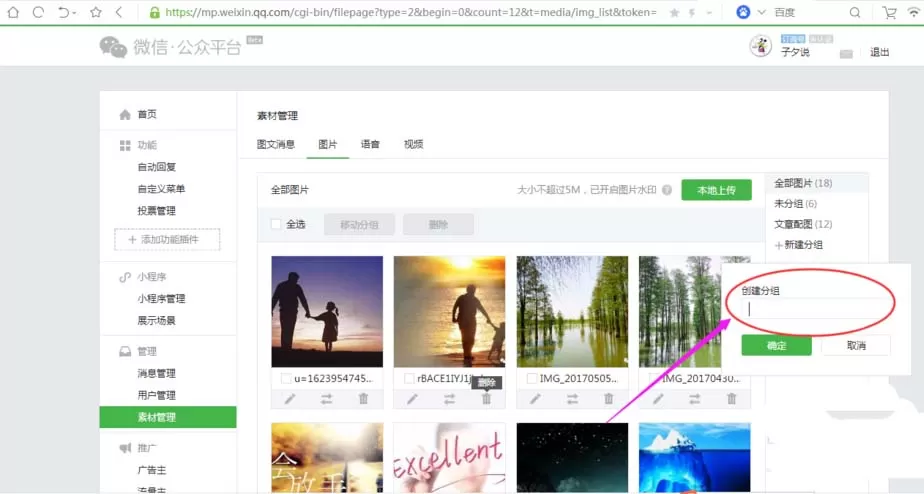Image resolution: width=924 pixels, height=494 pixels.
Task: Open 消息管理 in the sidebar
Action: tap(156, 373)
